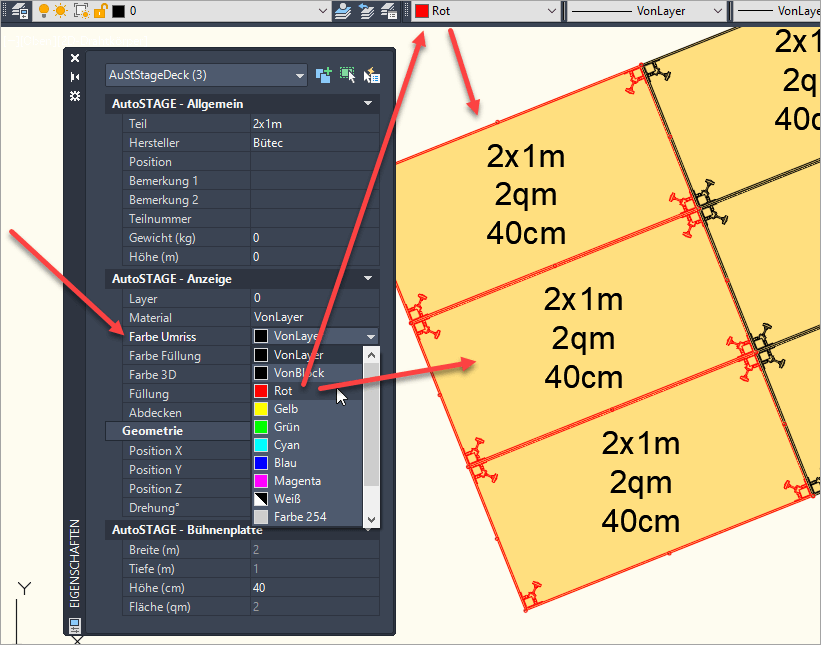Select the Drehung° property row
The width and height of the screenshot is (821, 645).
[x=187, y=508]
